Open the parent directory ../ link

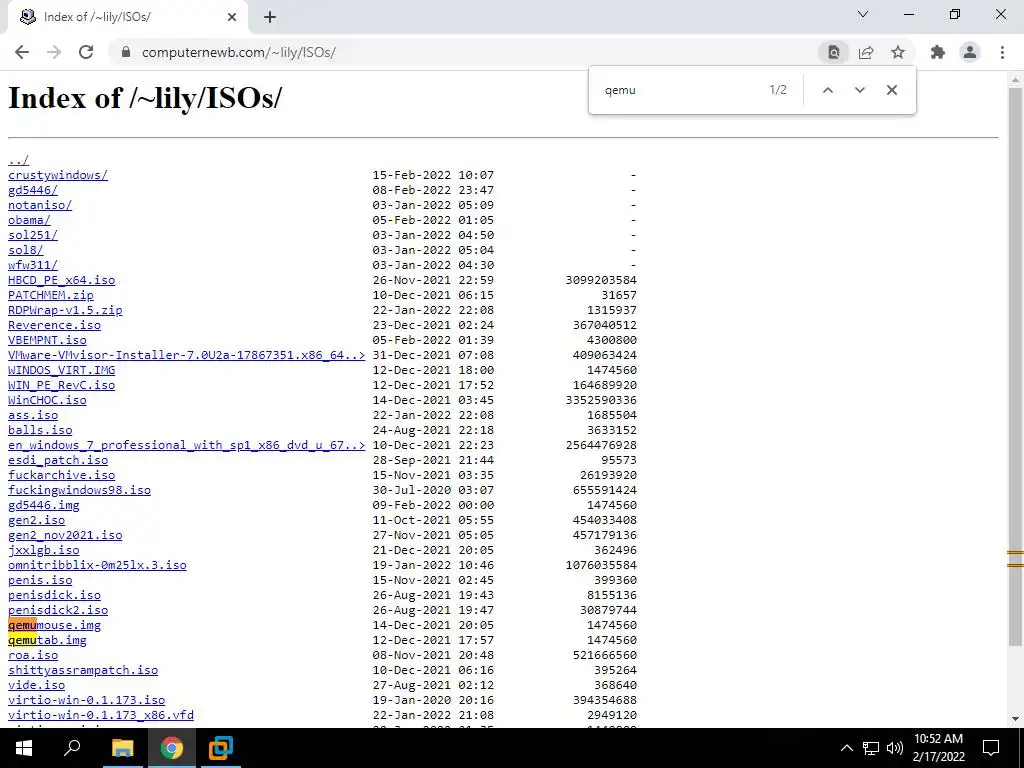coord(18,160)
